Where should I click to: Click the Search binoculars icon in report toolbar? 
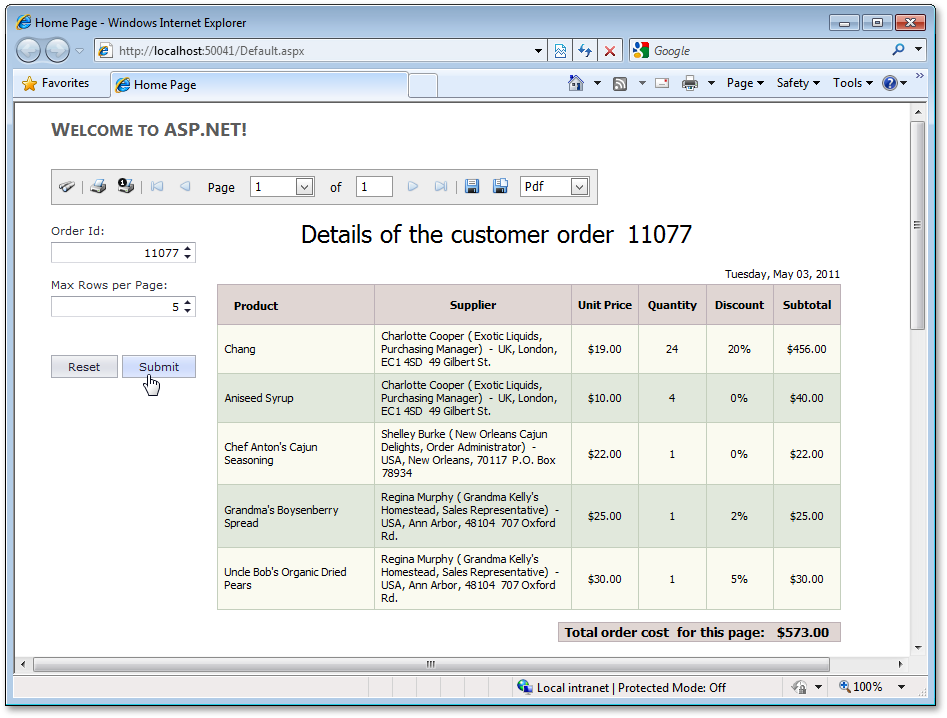click(67, 187)
